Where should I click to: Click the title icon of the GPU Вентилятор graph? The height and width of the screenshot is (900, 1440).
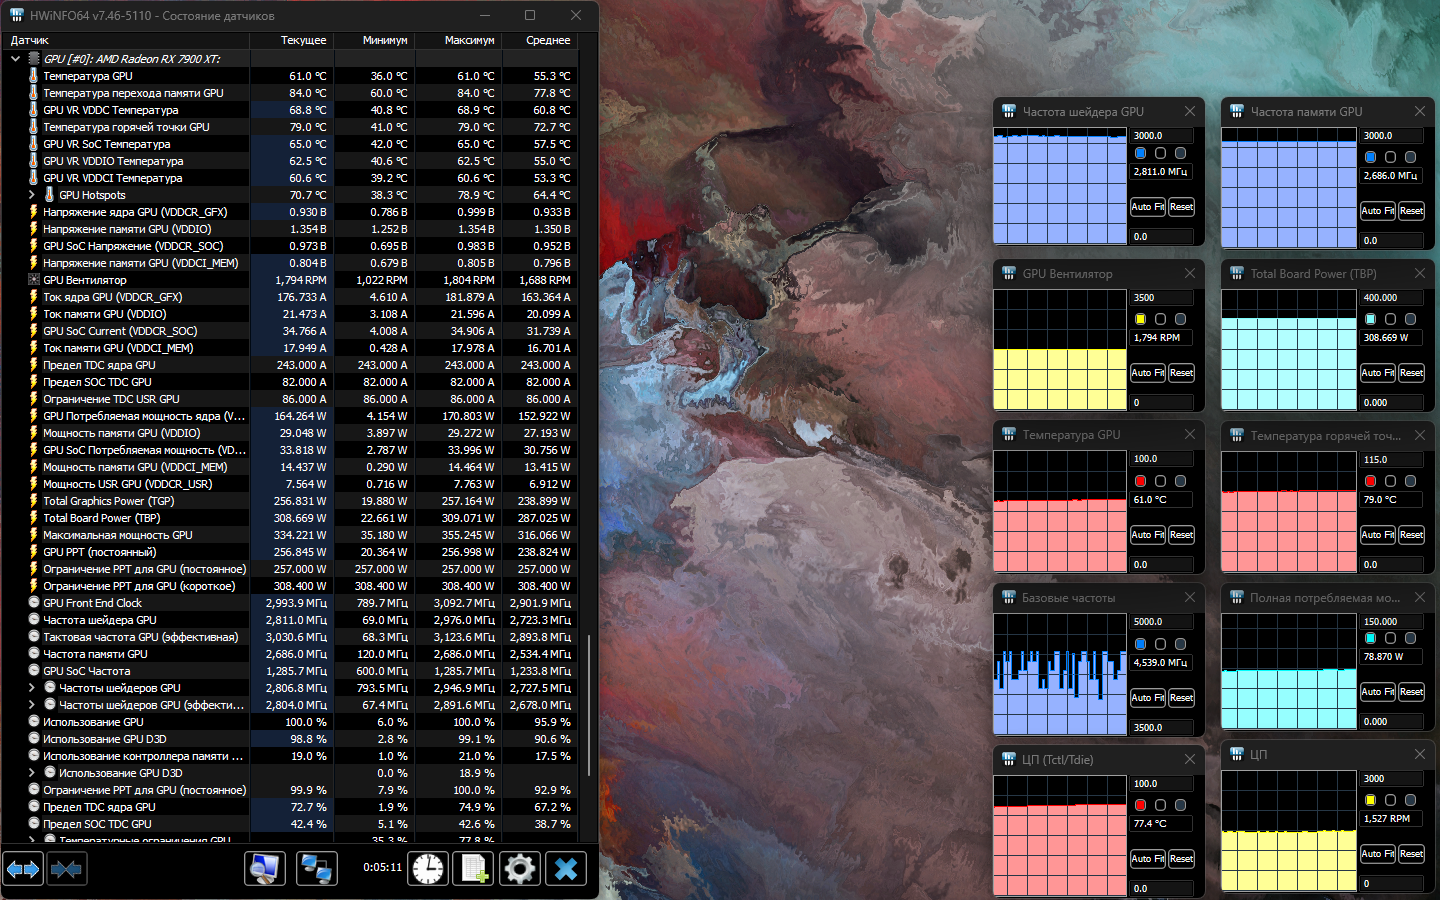[x=1008, y=273]
